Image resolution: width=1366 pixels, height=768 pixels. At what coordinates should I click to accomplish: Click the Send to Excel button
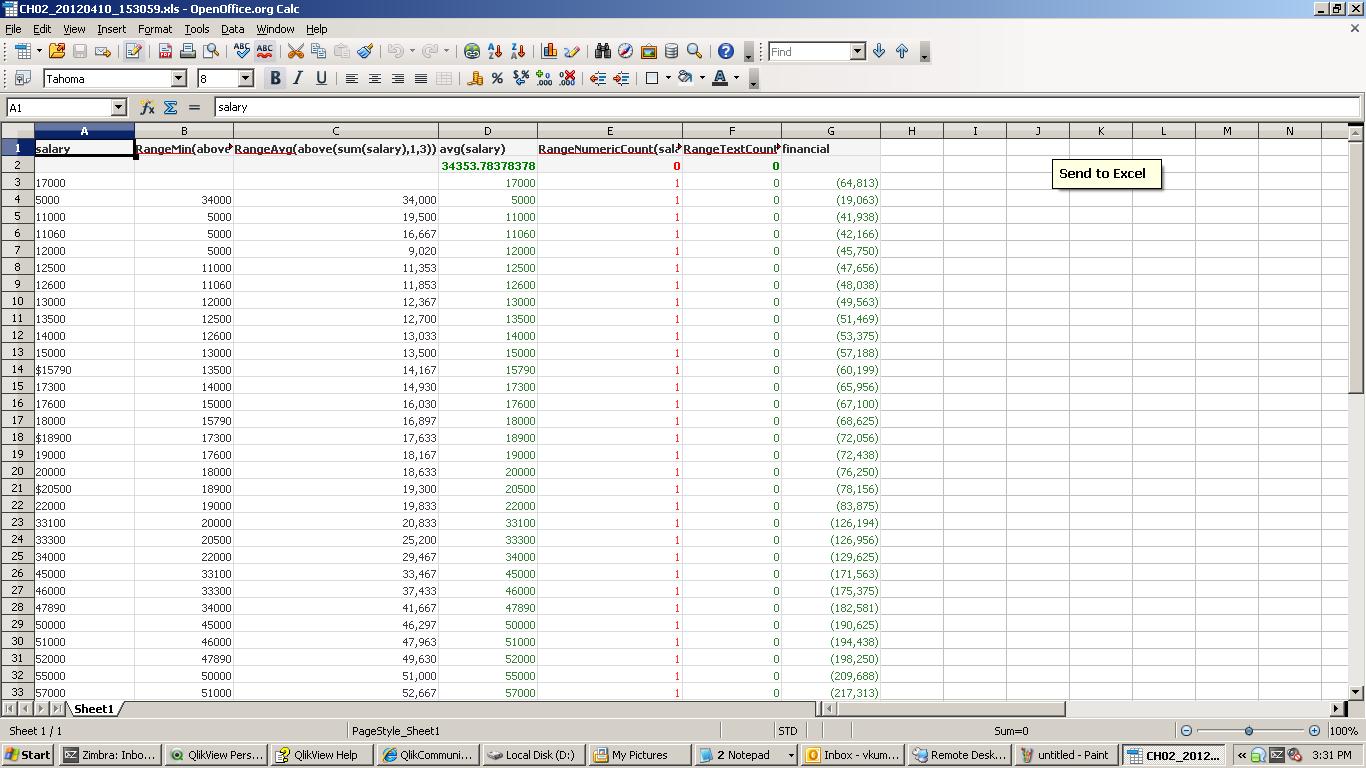click(1107, 174)
